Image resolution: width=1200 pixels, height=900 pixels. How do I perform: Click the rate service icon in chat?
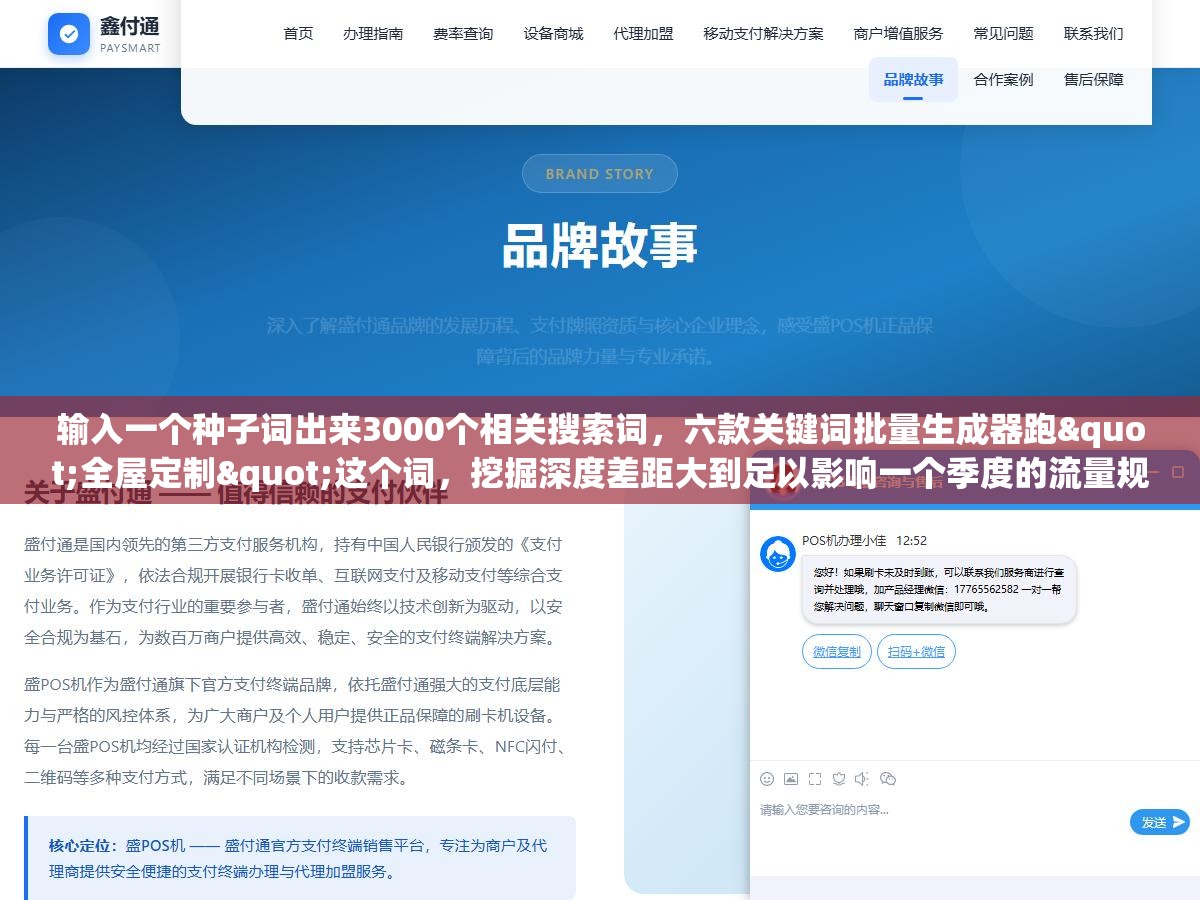point(839,778)
